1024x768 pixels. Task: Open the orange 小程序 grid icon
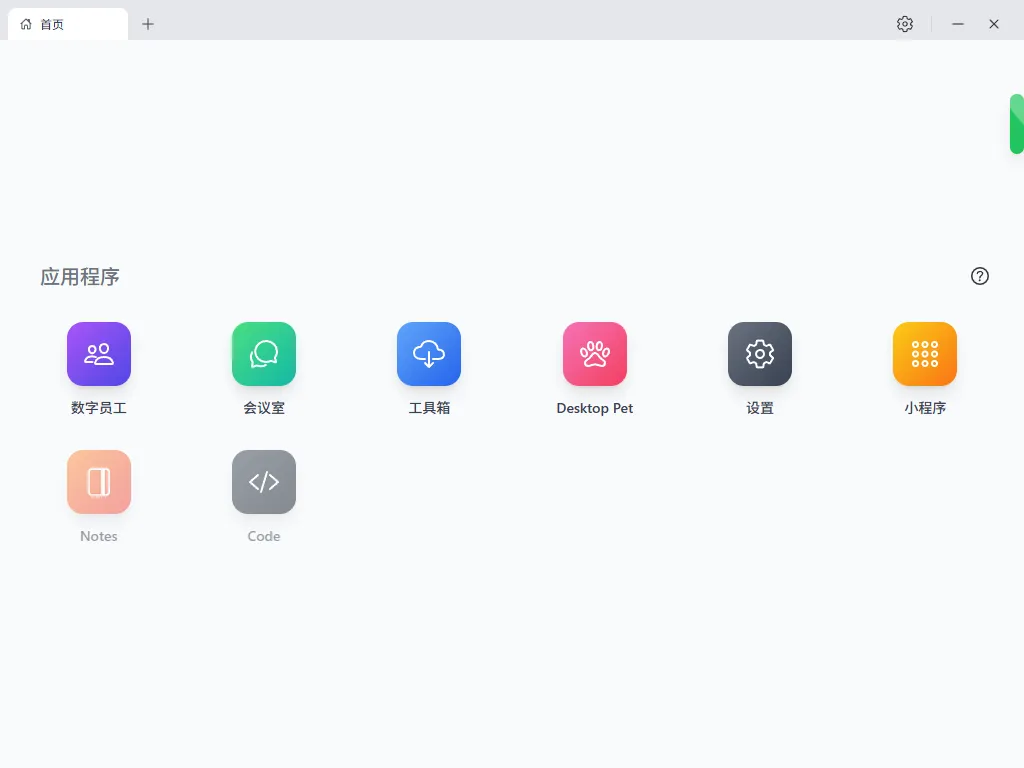click(925, 354)
